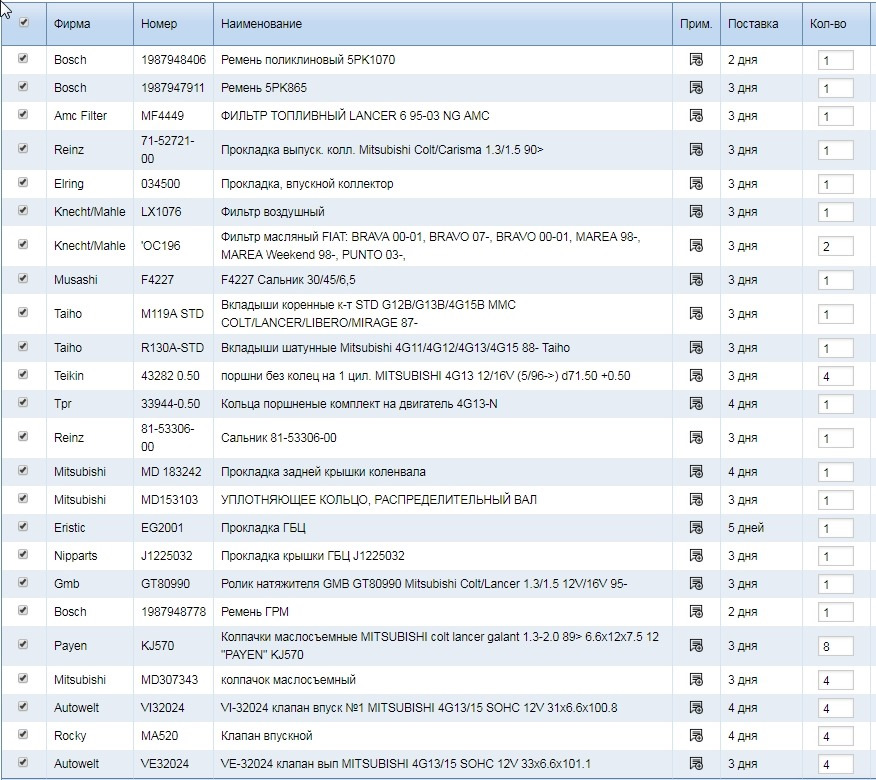Select delivery value '5 дней'
The height and width of the screenshot is (780, 876).
pyautogui.click(x=746, y=528)
